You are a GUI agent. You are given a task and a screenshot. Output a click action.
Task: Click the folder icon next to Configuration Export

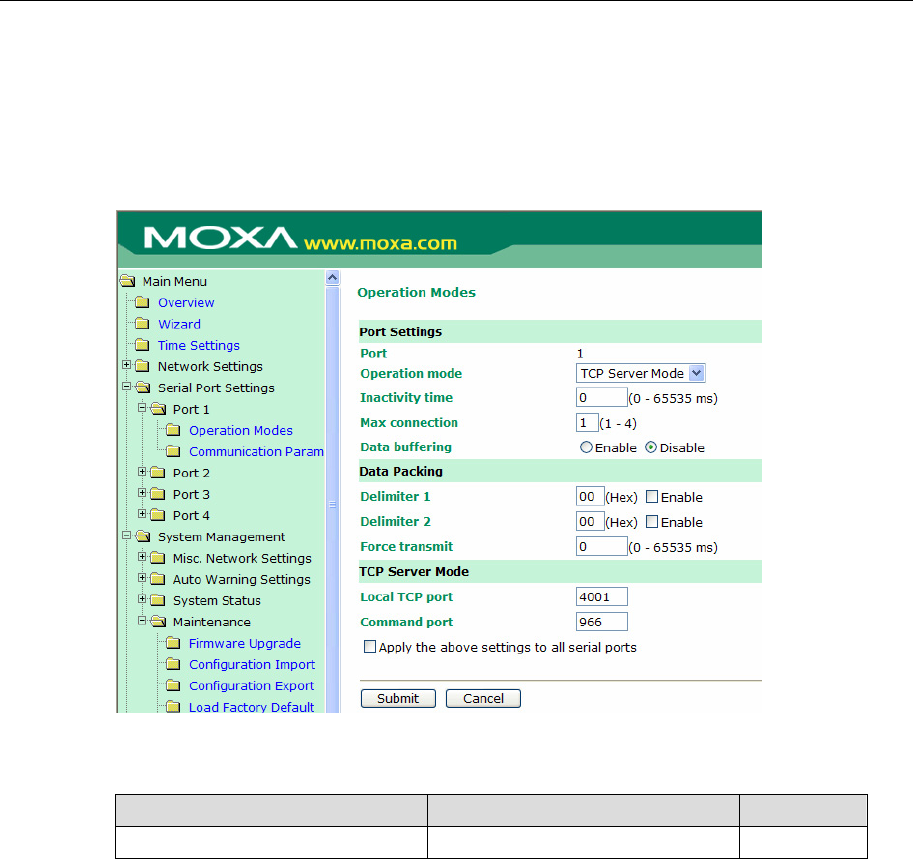[x=173, y=686]
